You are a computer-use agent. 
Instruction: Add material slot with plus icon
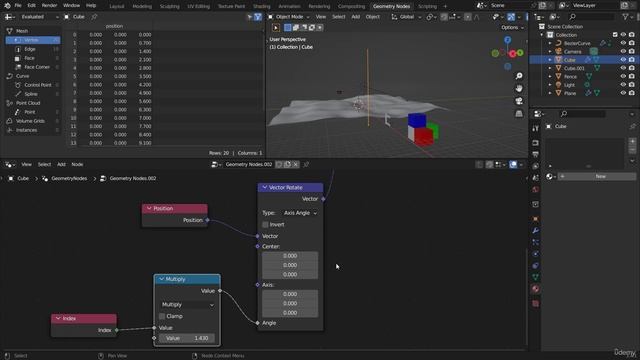coord(632,141)
